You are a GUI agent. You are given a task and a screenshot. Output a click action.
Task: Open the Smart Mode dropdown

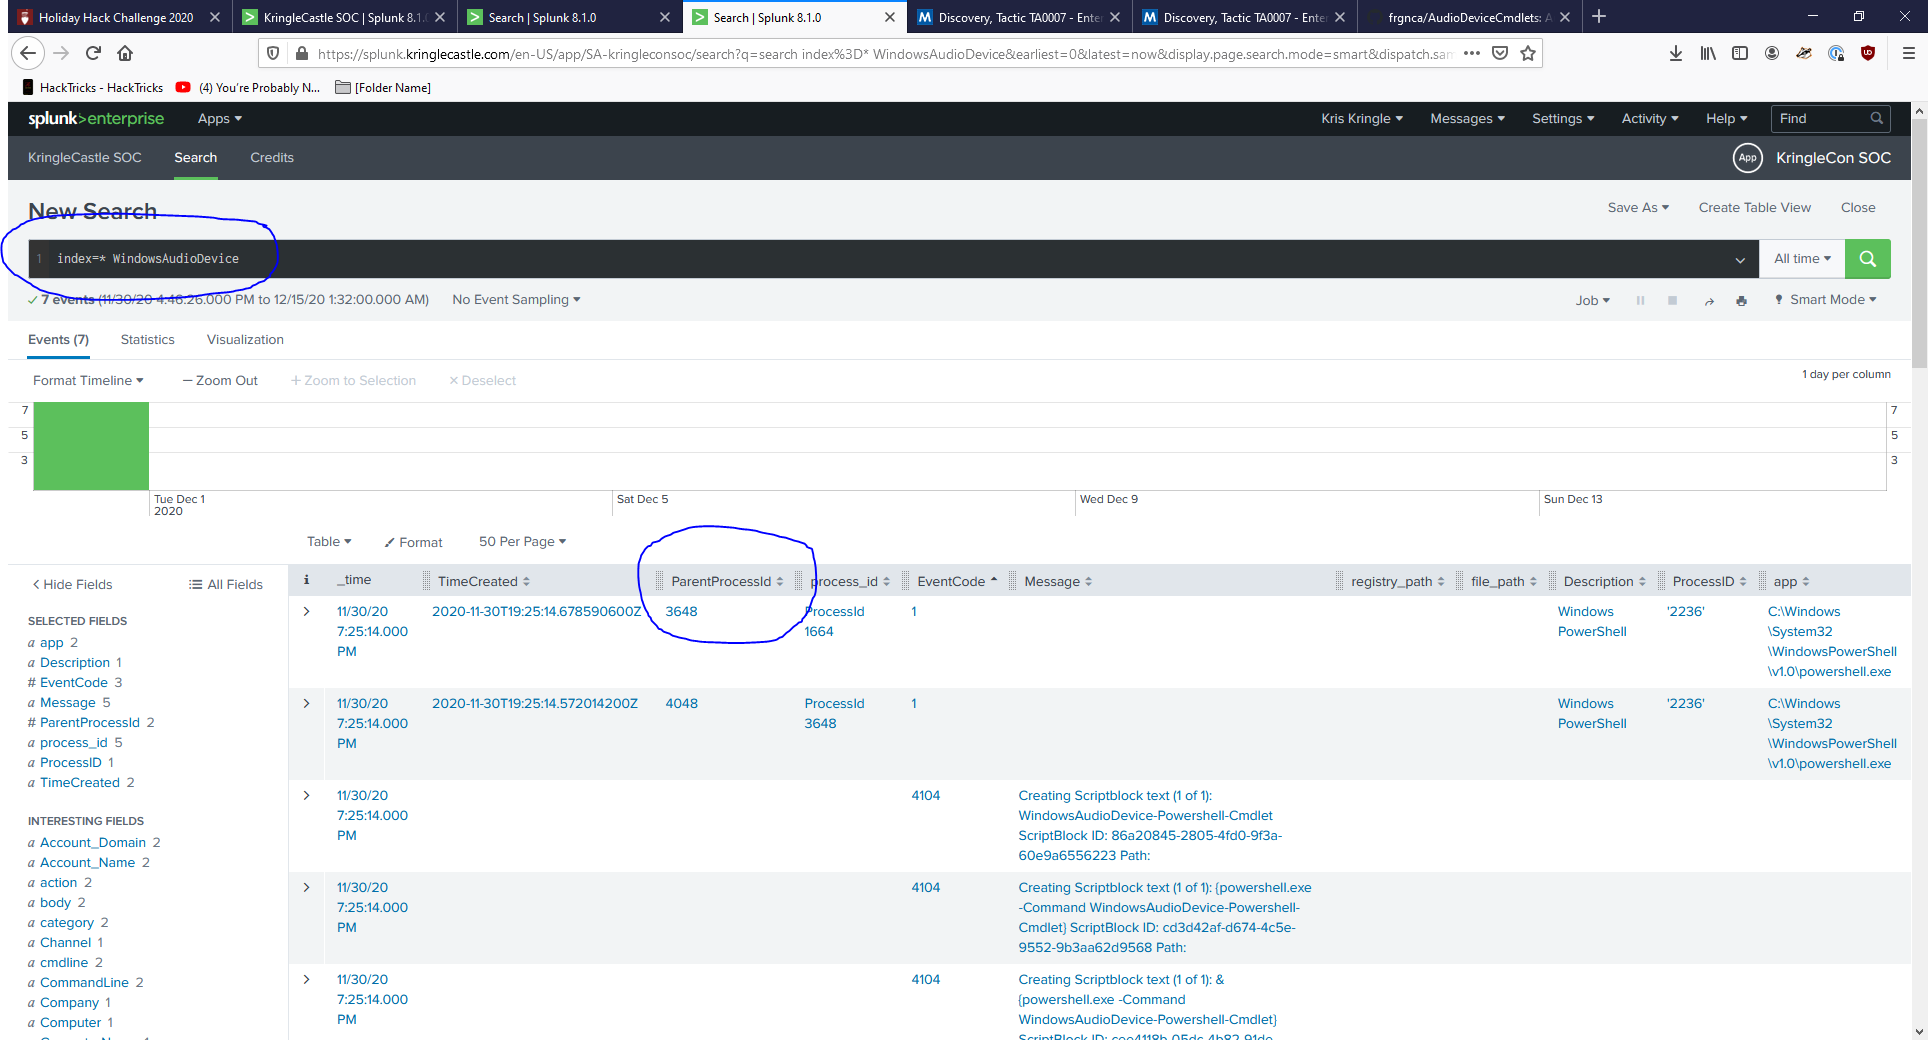pyautogui.click(x=1825, y=300)
